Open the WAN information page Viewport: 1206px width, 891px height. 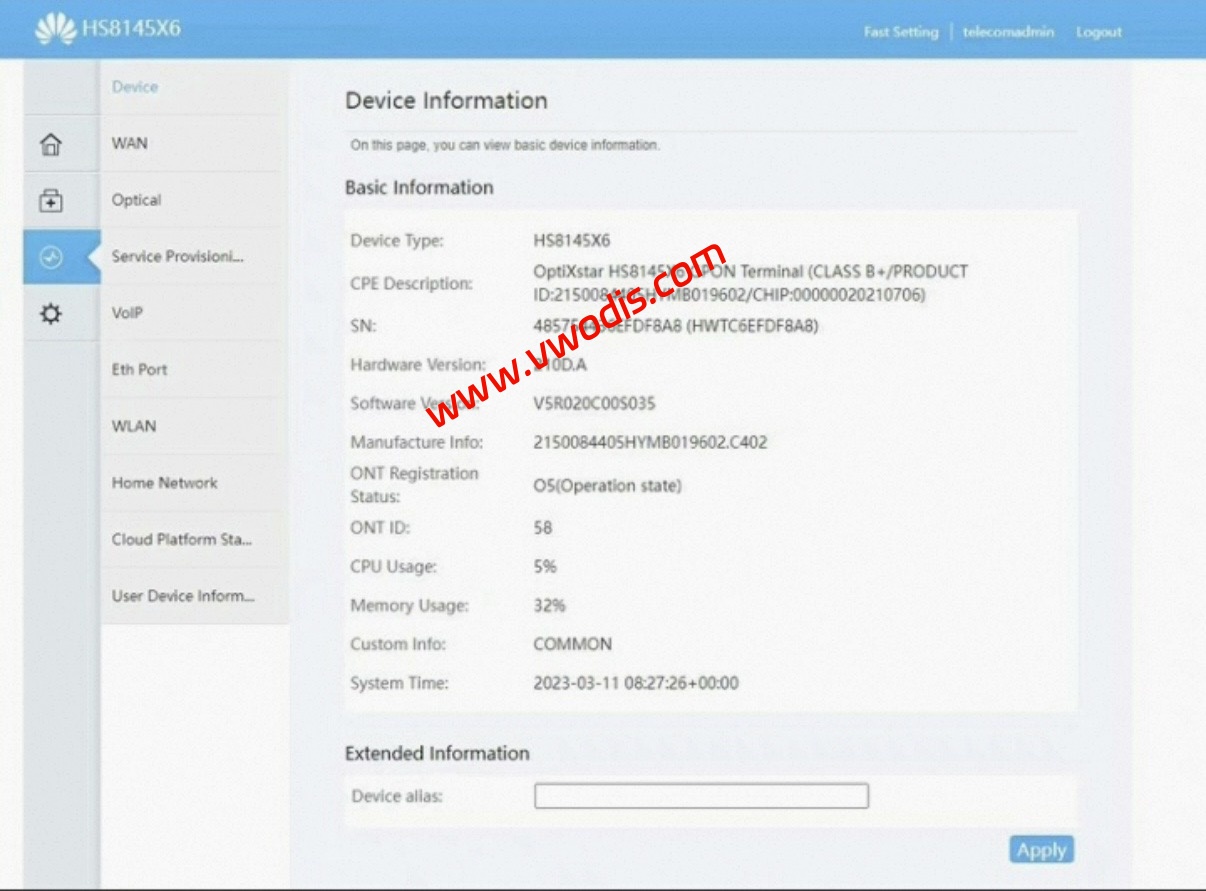130,143
